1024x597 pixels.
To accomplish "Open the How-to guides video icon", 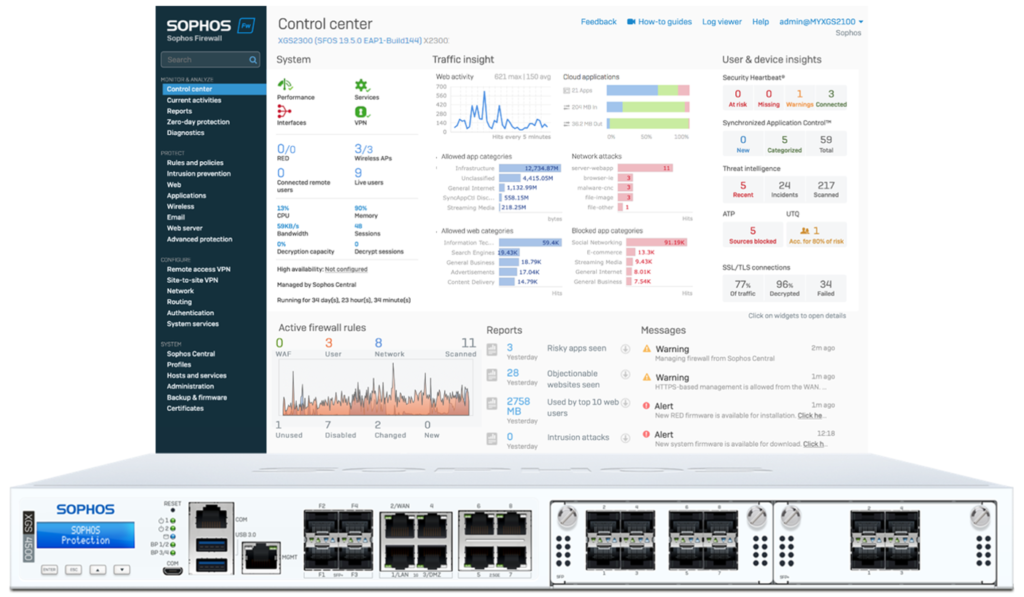I will [x=631, y=22].
